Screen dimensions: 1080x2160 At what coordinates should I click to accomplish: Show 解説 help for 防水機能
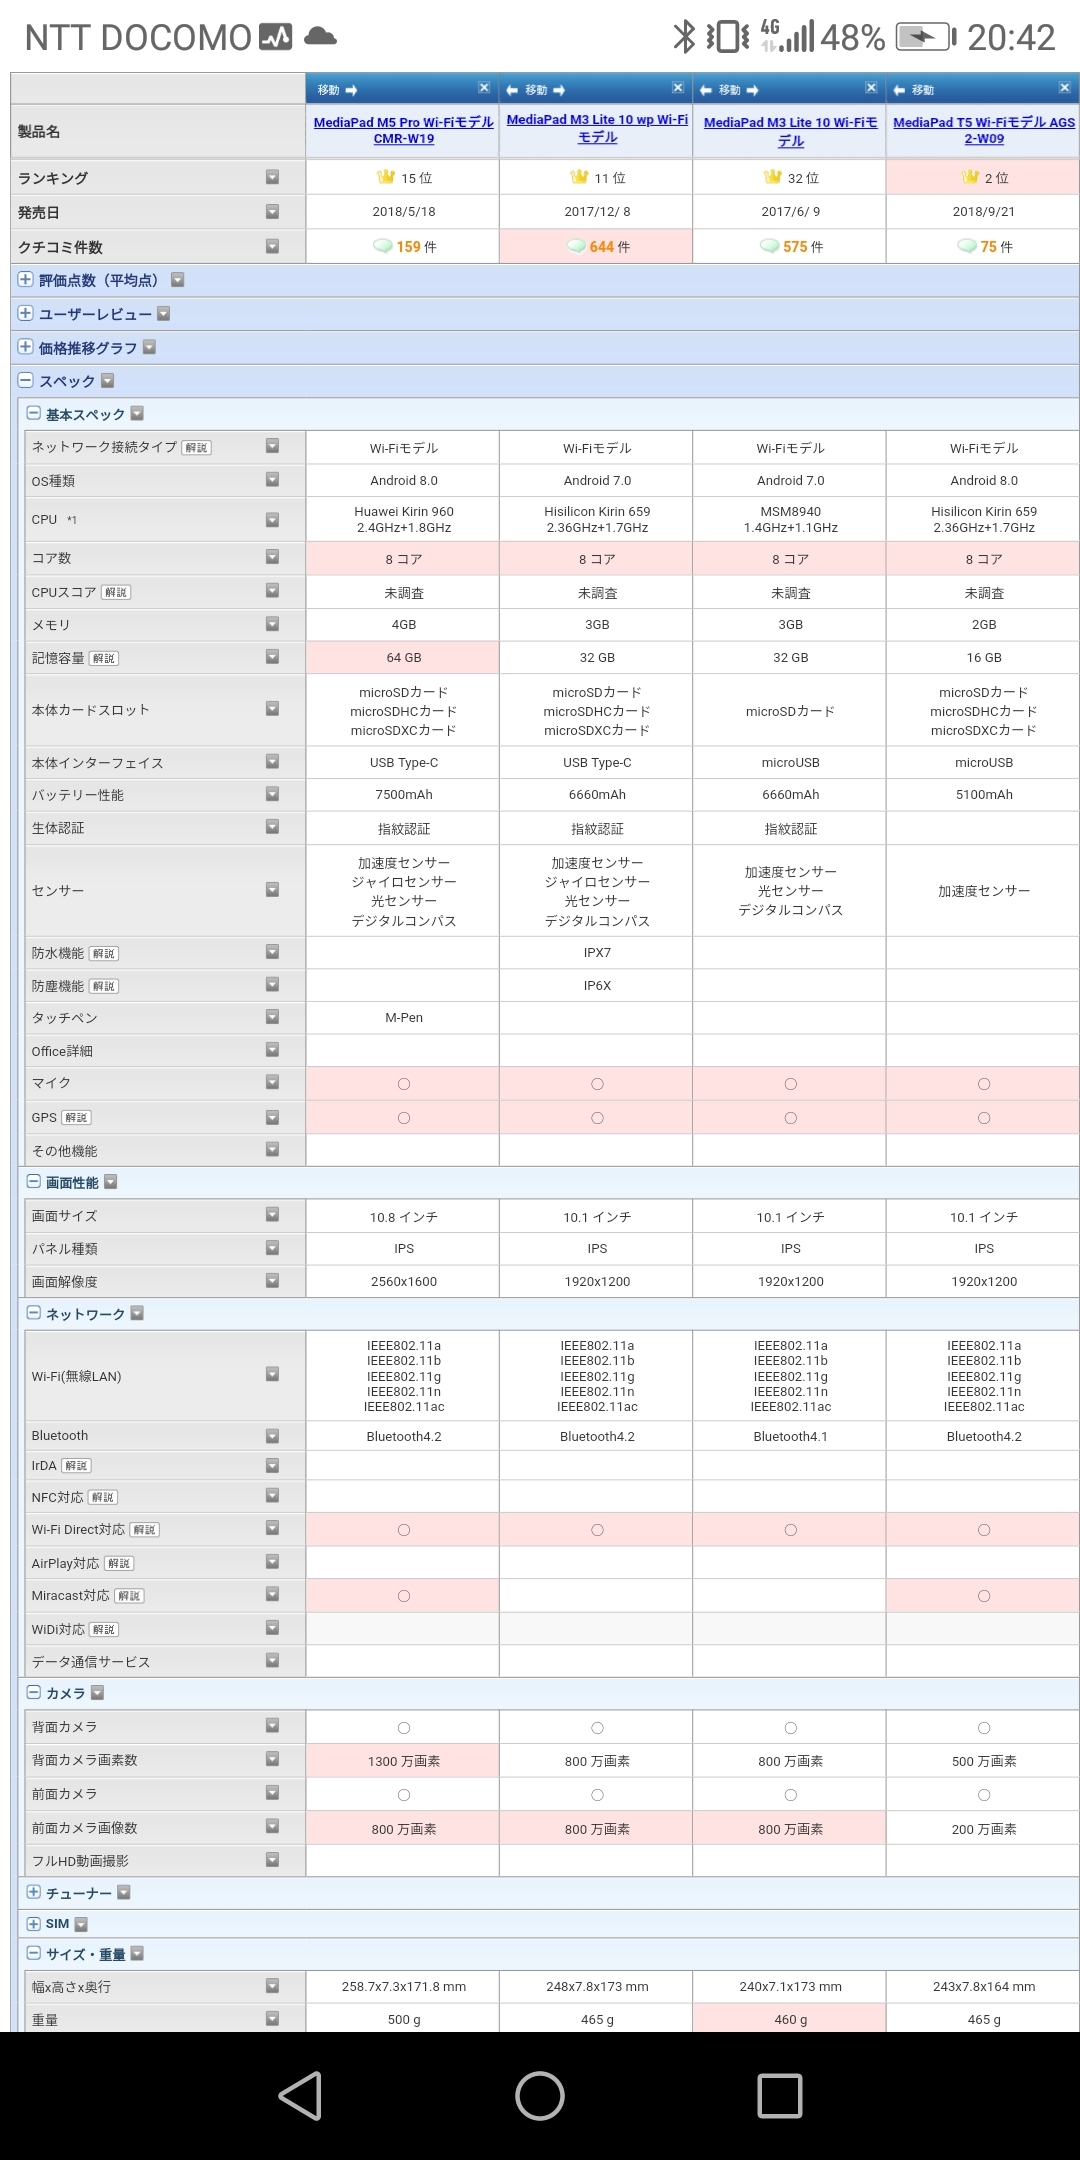click(x=104, y=953)
